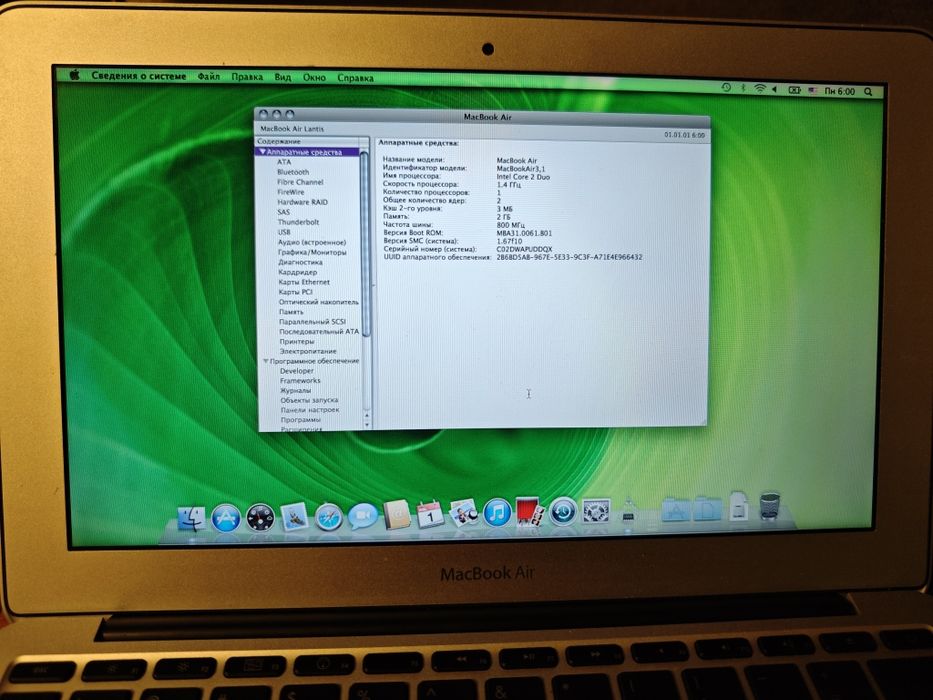This screenshot has height=700, width=933.
Task: Launch the App Store from the Dock
Action: pos(226,517)
